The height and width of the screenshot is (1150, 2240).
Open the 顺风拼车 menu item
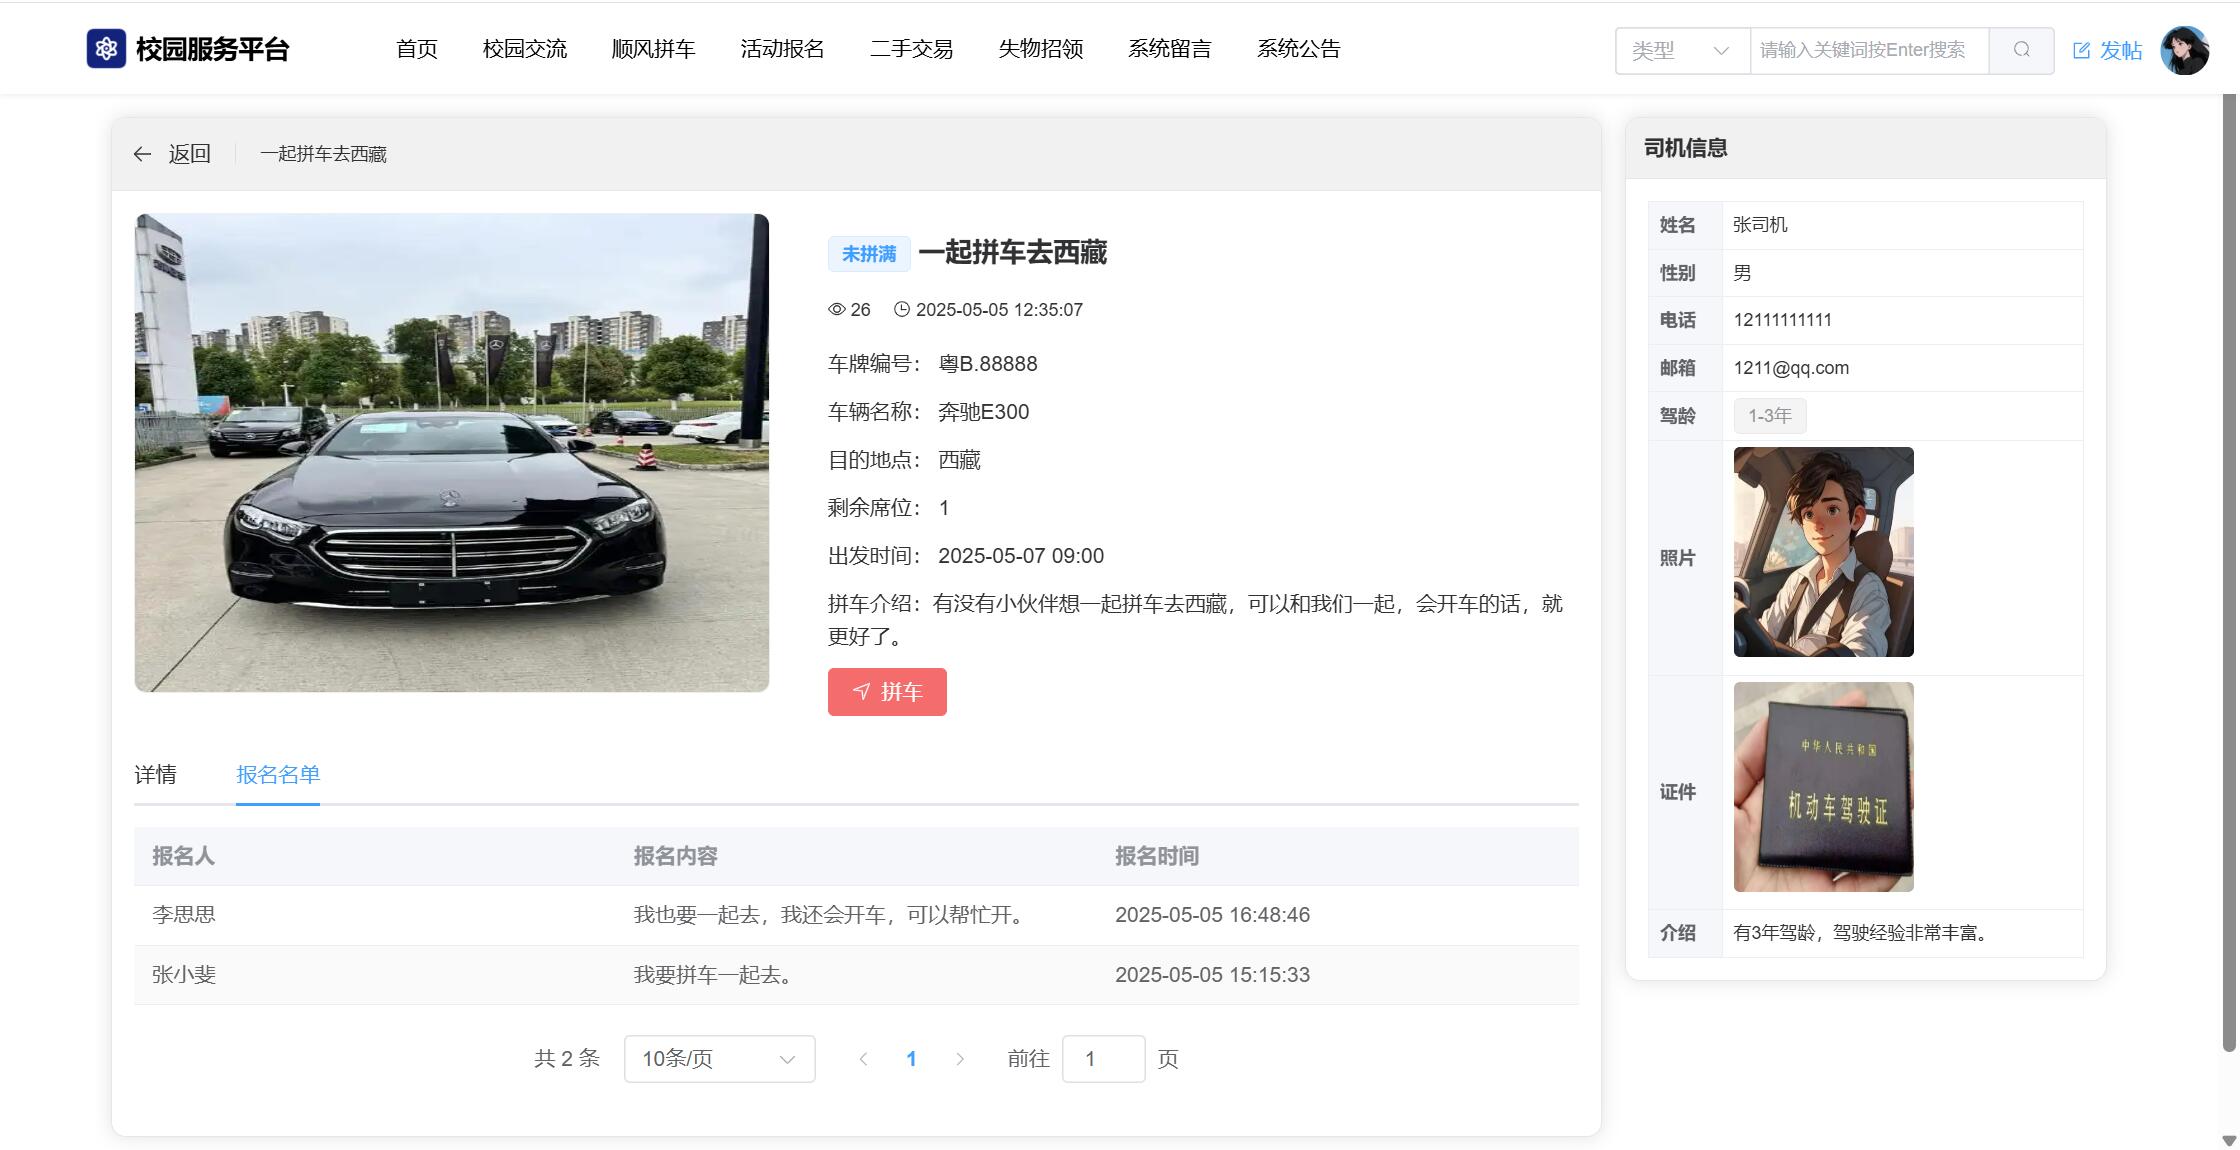click(x=653, y=49)
